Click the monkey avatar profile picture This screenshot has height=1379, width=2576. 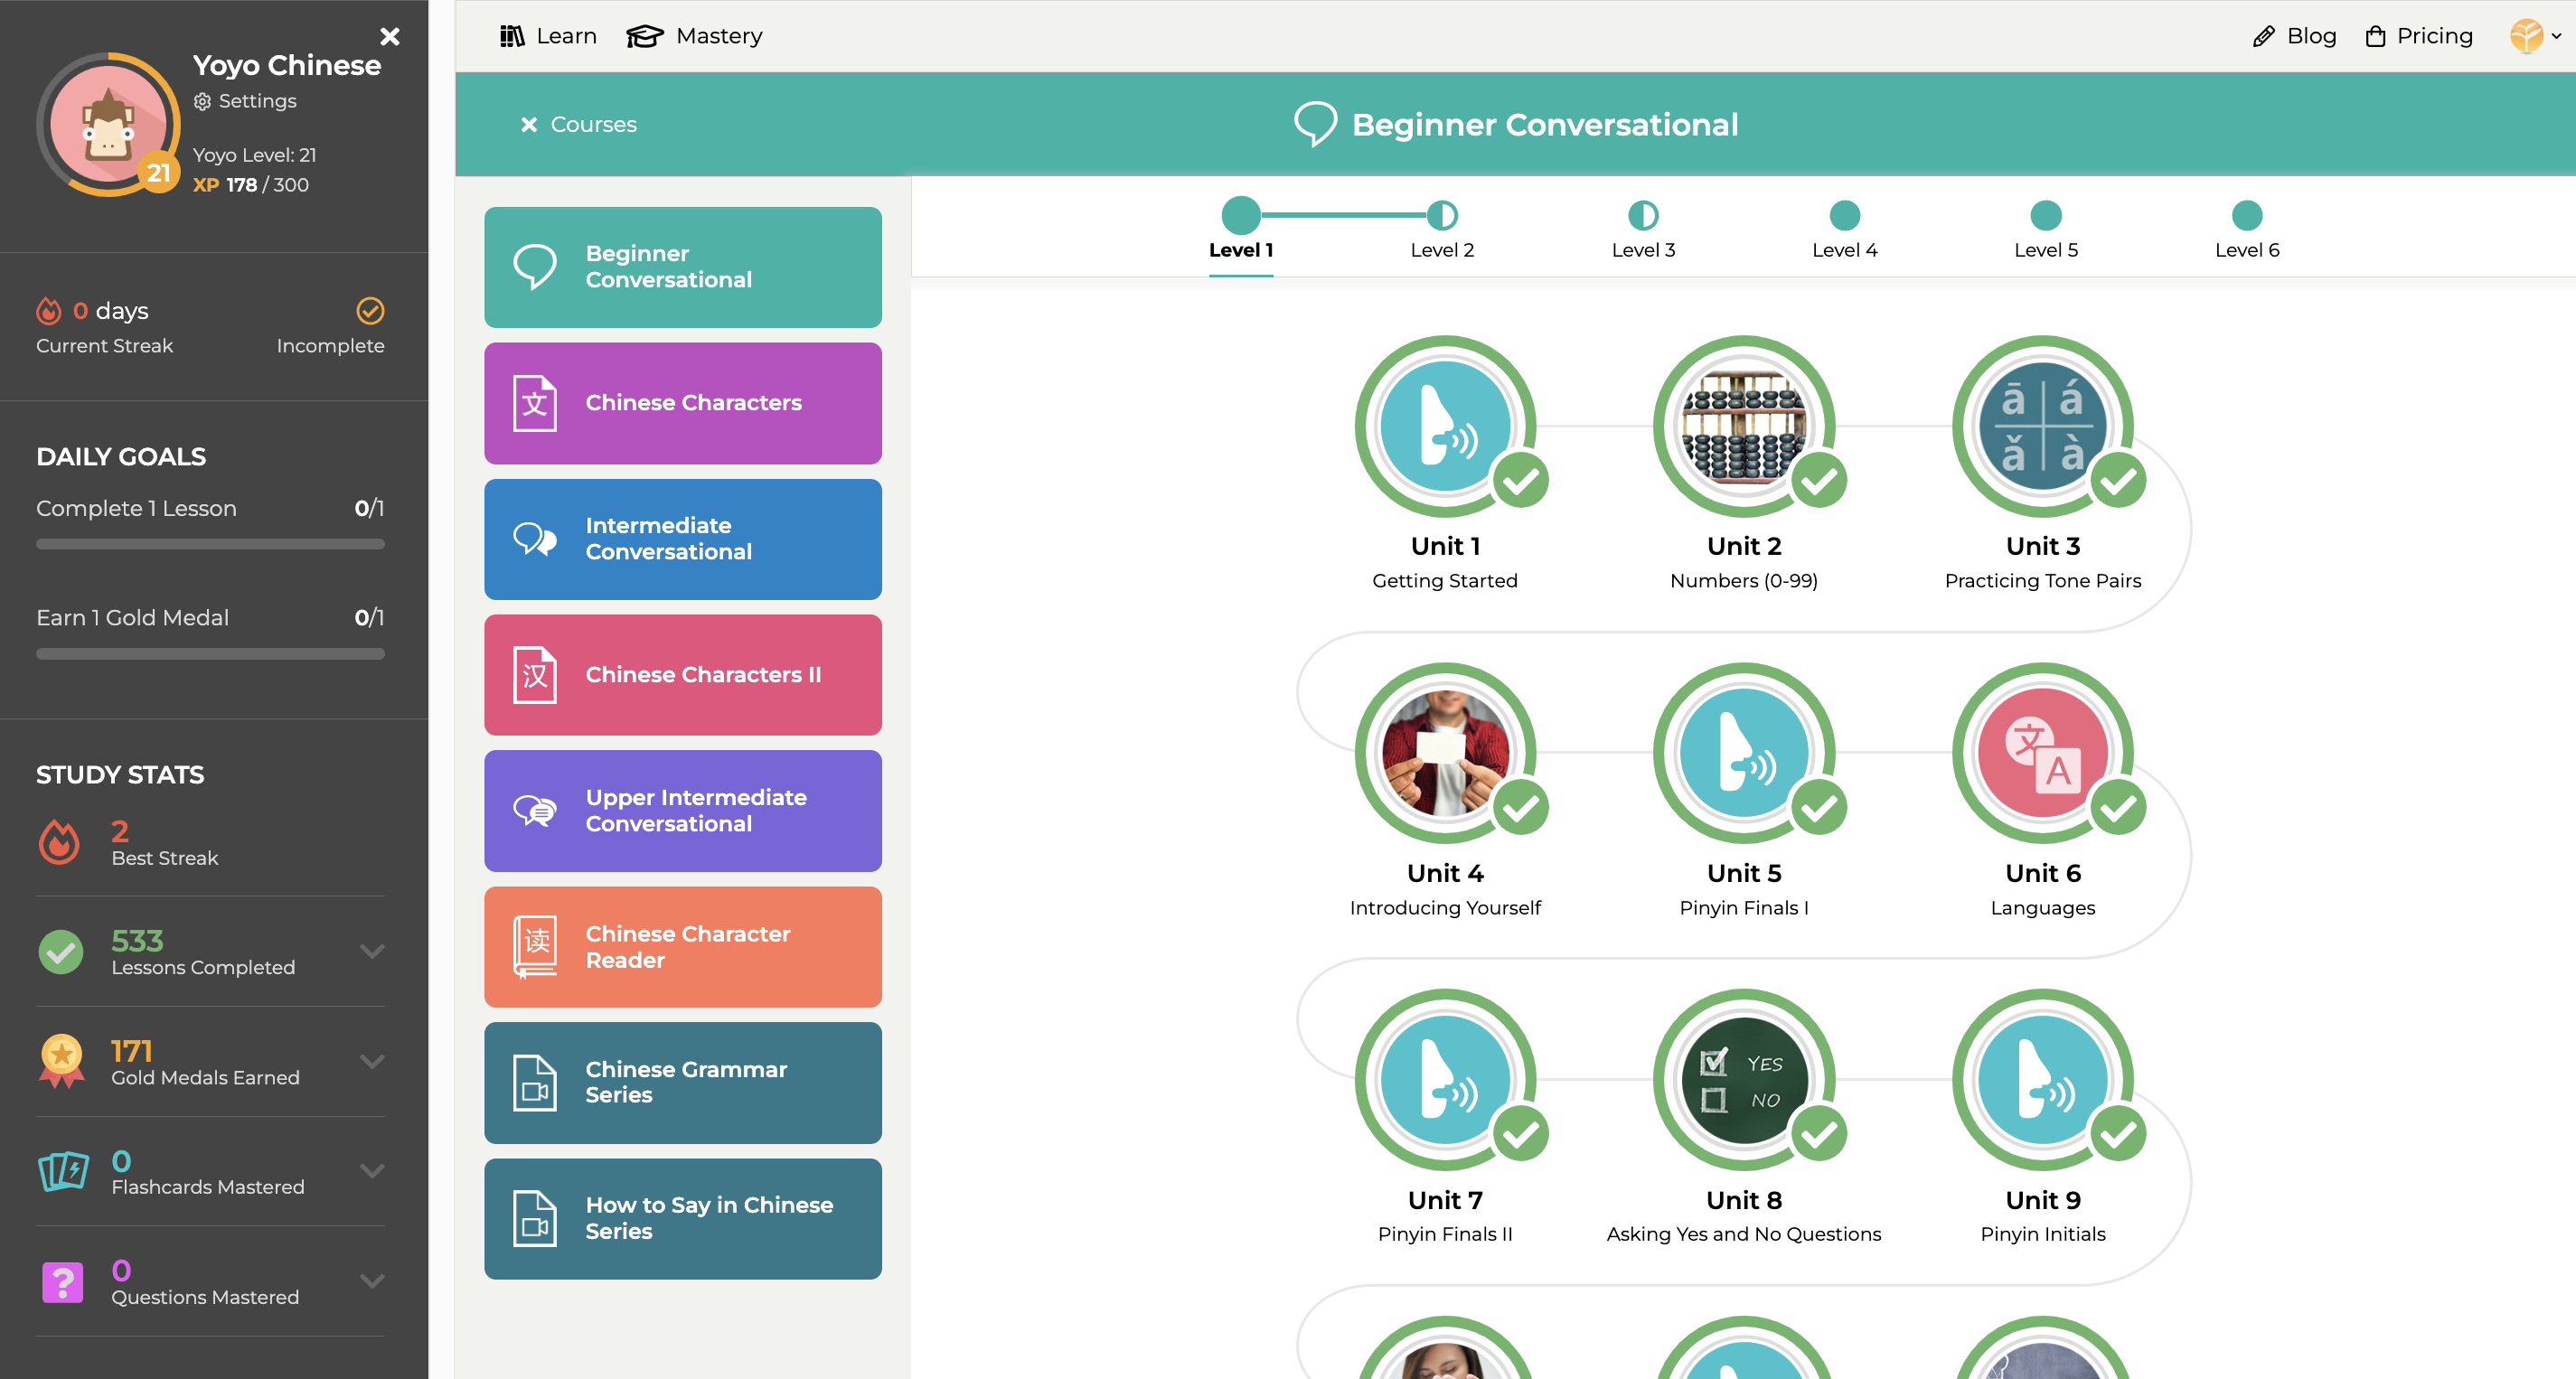108,124
